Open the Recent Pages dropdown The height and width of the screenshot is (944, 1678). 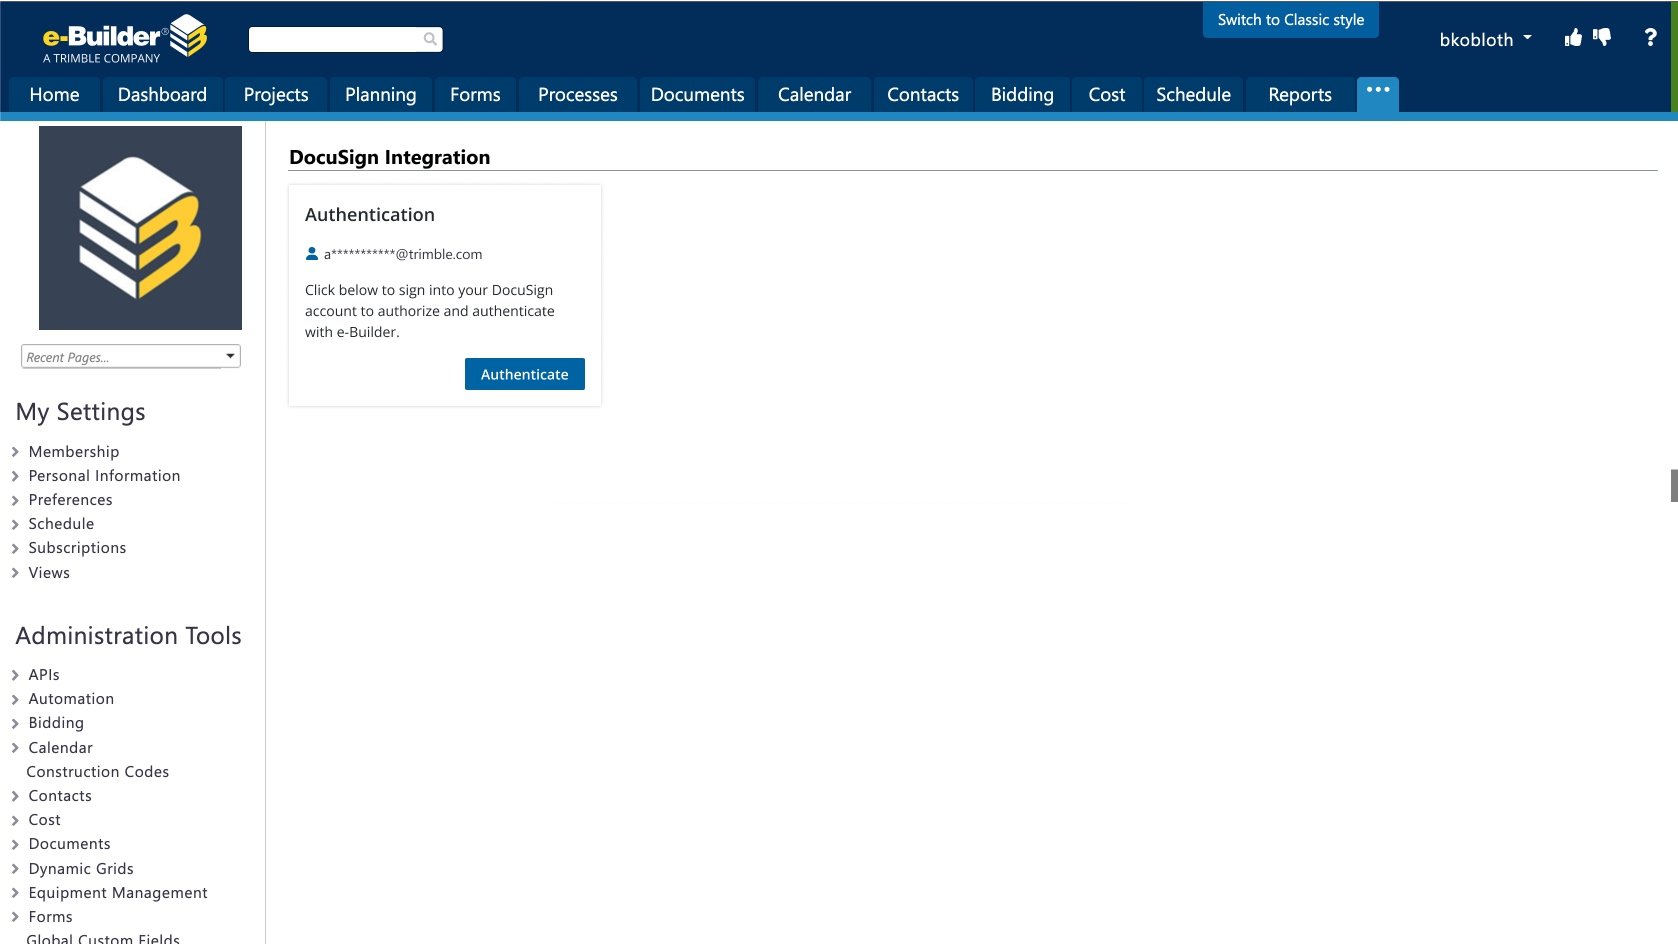coord(131,356)
